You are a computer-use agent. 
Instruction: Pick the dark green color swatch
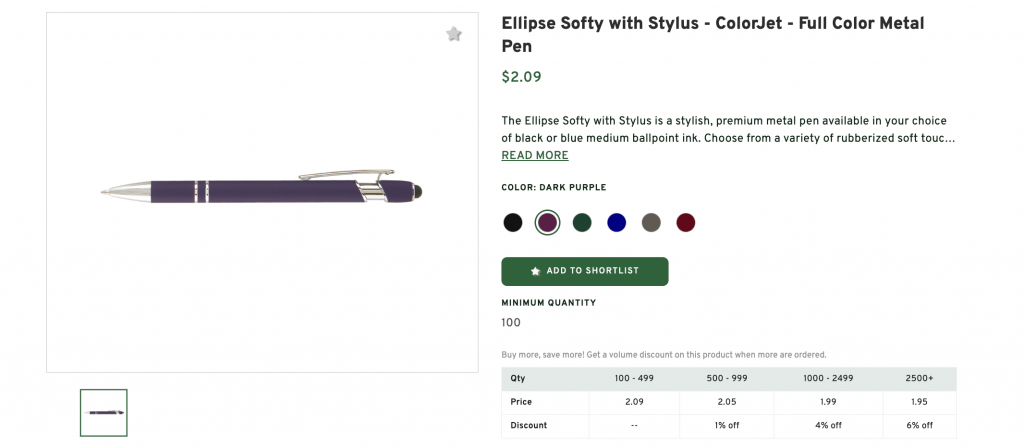coord(582,223)
